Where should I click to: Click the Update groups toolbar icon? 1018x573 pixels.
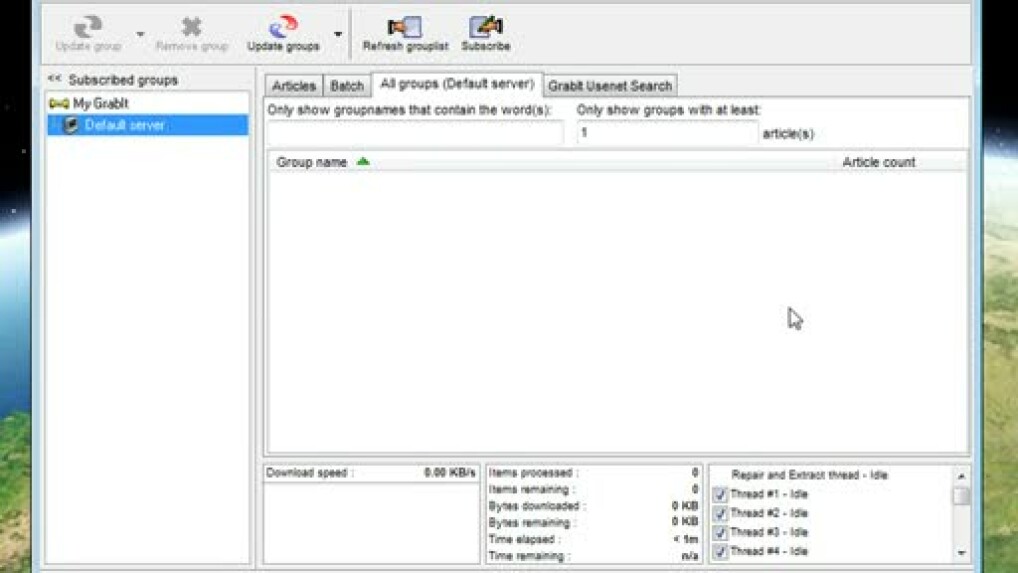tap(283, 27)
